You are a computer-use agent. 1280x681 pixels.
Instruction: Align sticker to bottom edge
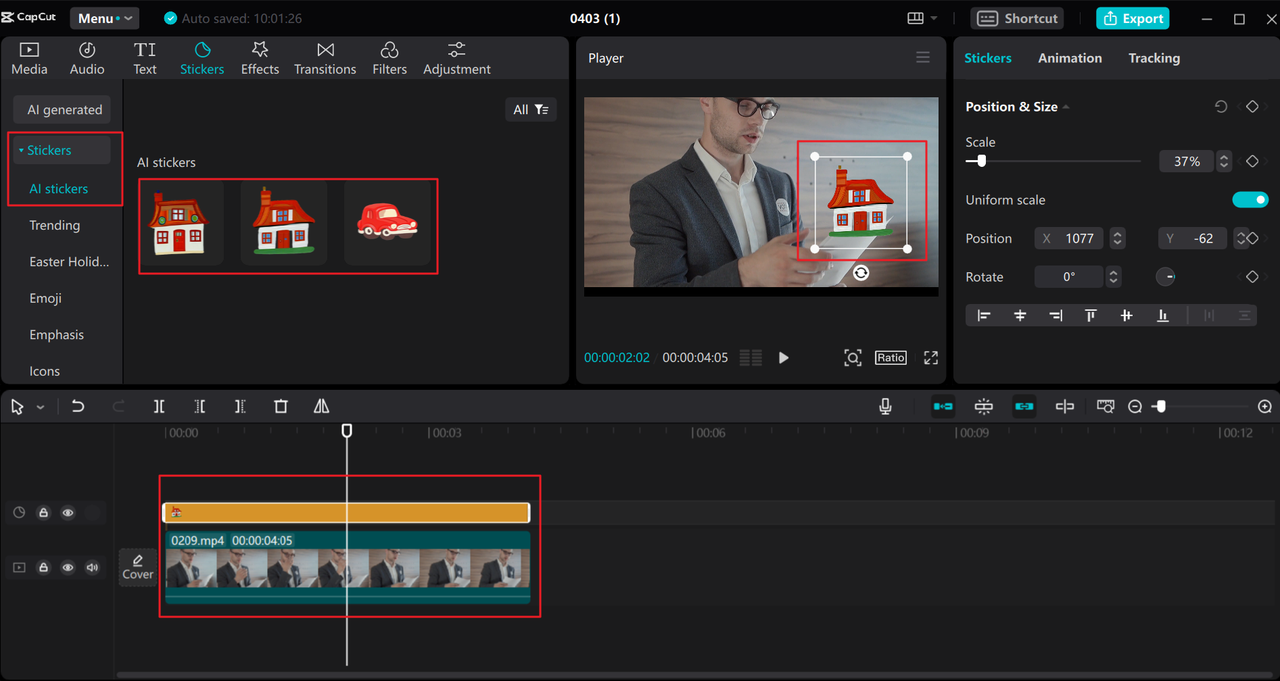pyautogui.click(x=1162, y=315)
